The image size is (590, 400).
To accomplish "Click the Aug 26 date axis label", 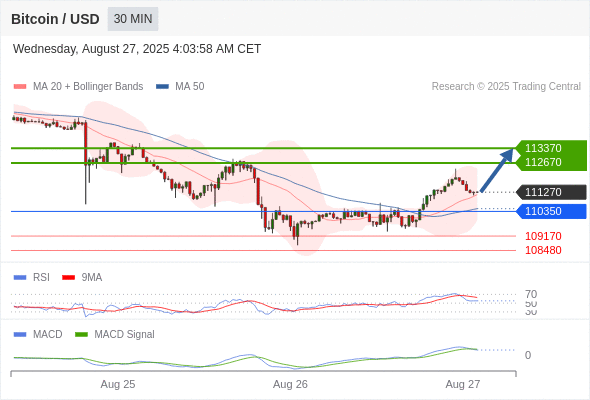I will (x=290, y=384).
